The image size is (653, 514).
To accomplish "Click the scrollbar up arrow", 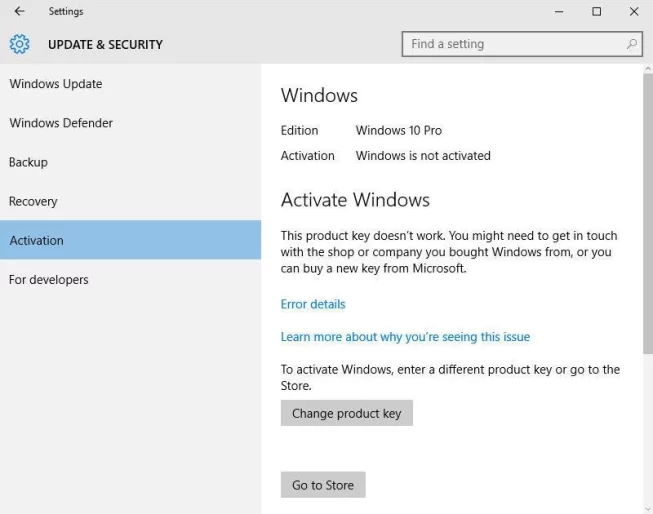I will click(x=648, y=68).
